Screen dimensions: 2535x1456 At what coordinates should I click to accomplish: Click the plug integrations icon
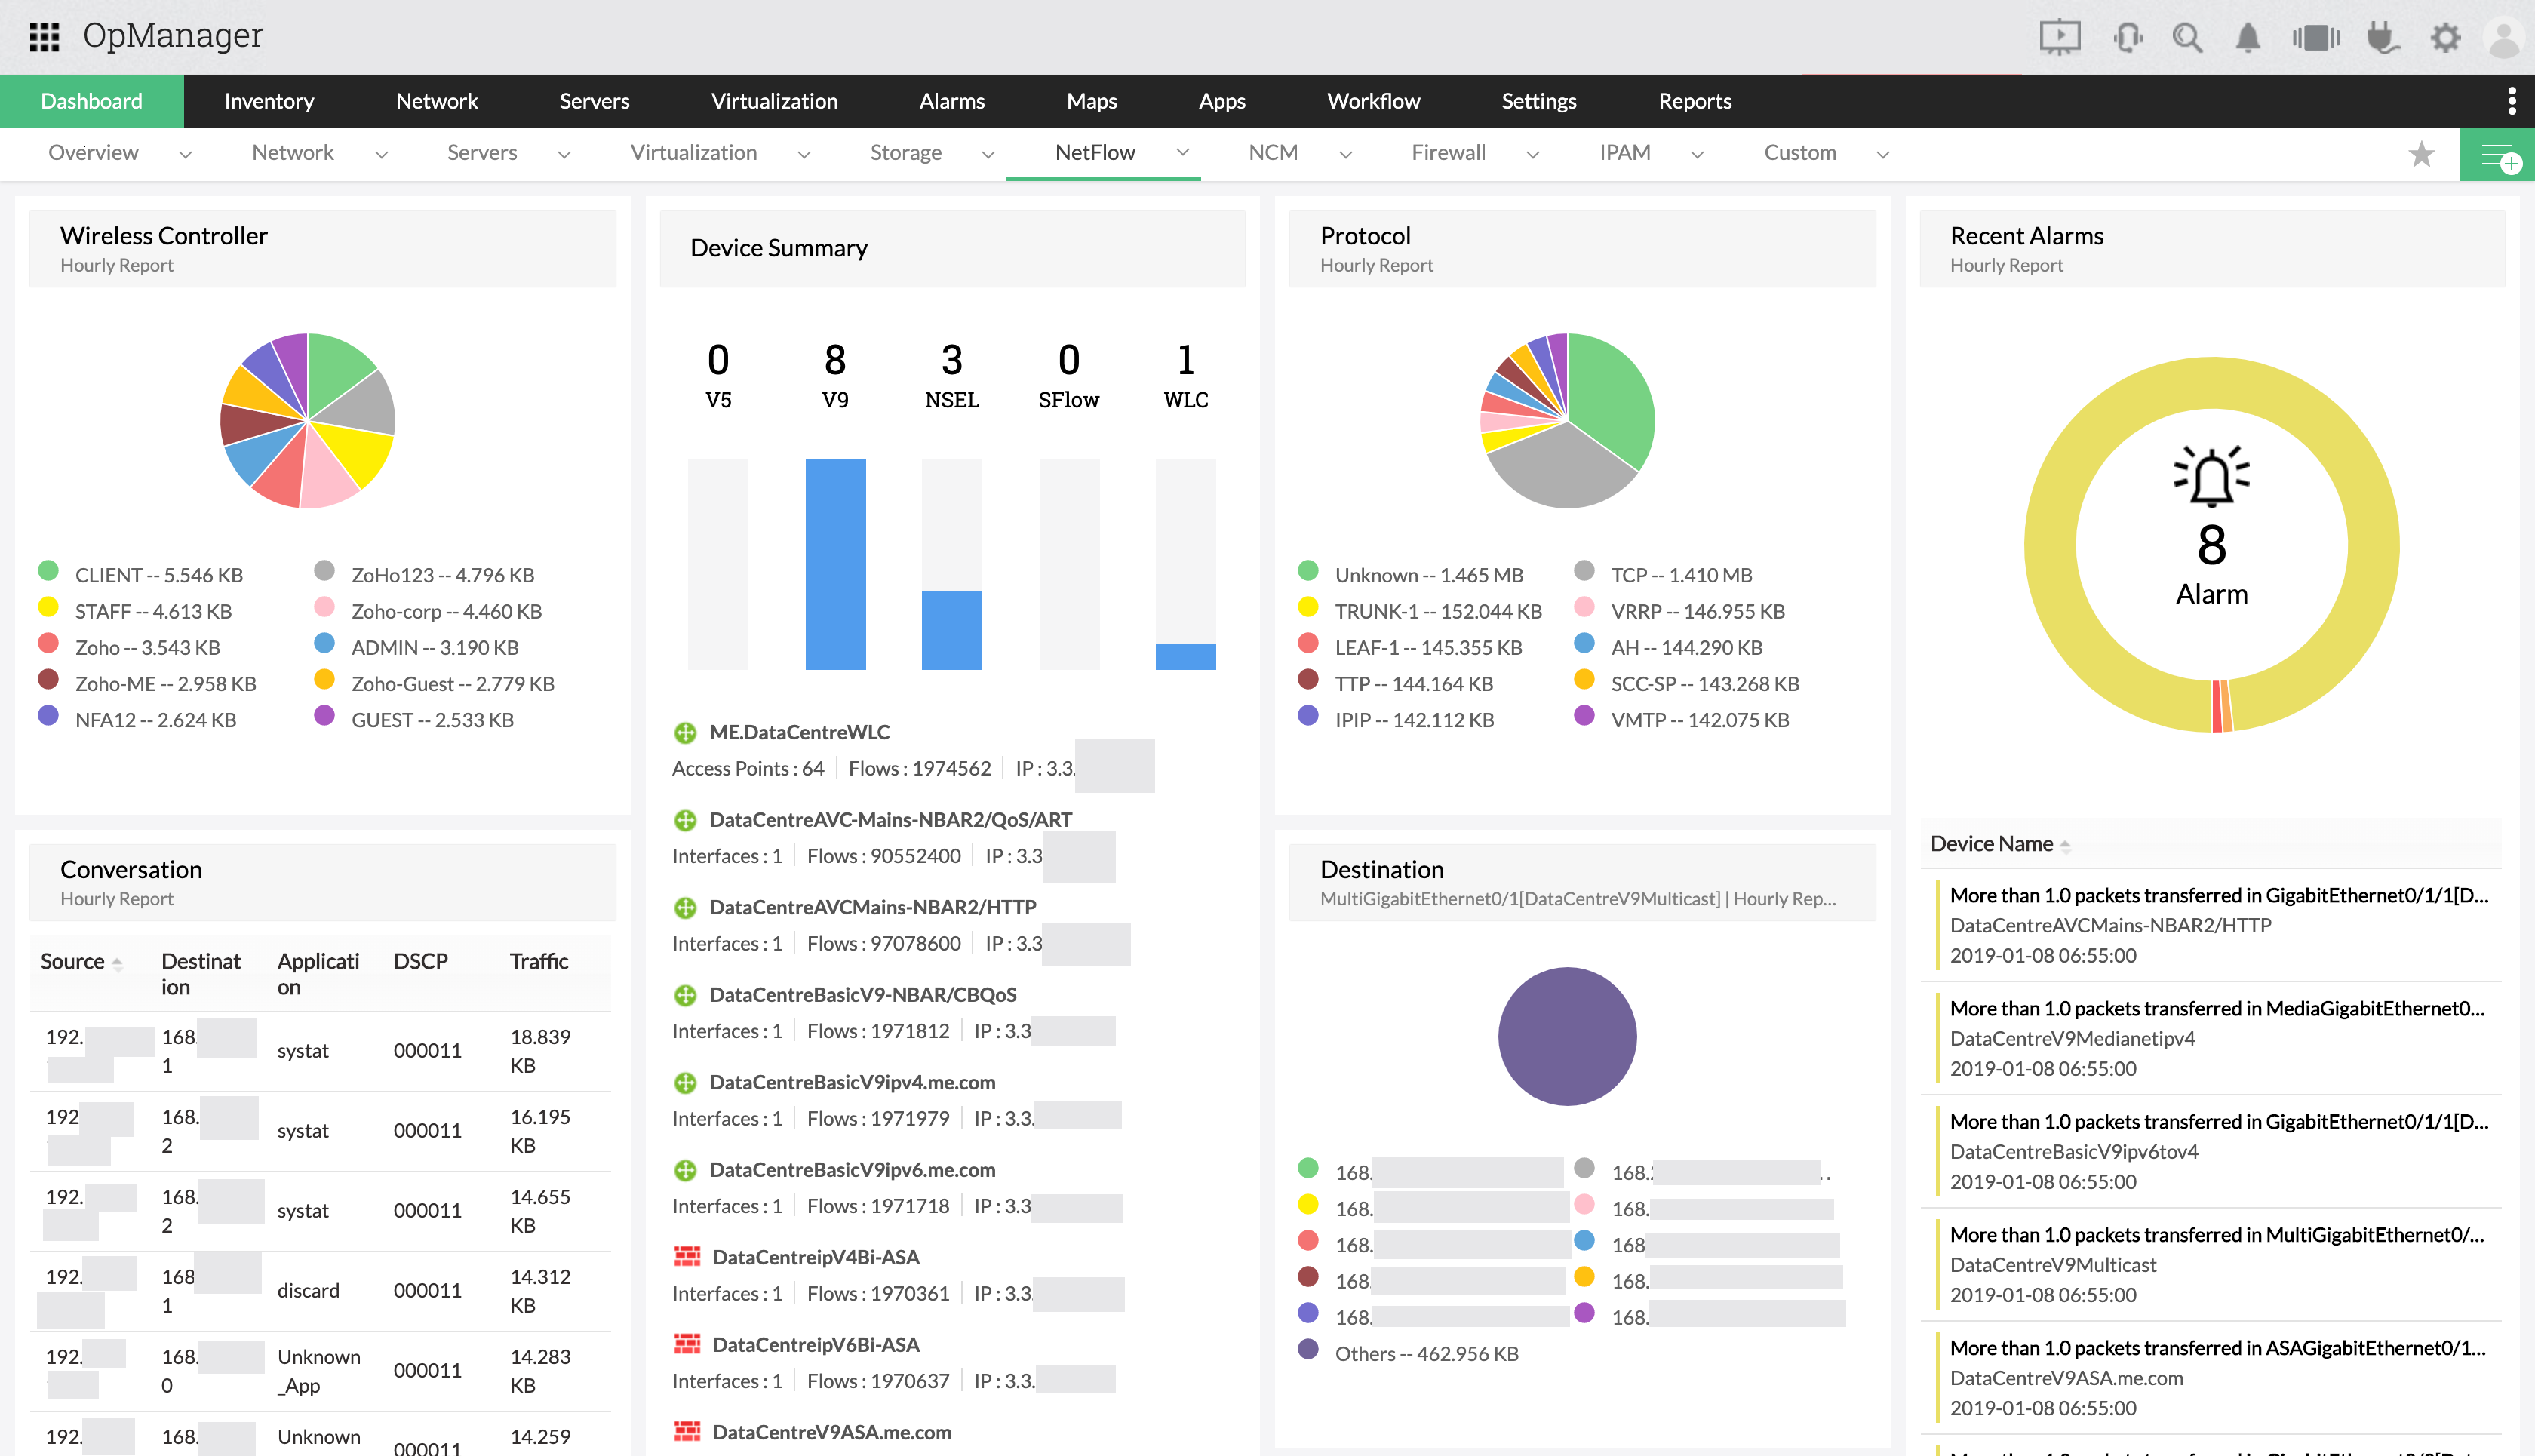[x=2382, y=38]
